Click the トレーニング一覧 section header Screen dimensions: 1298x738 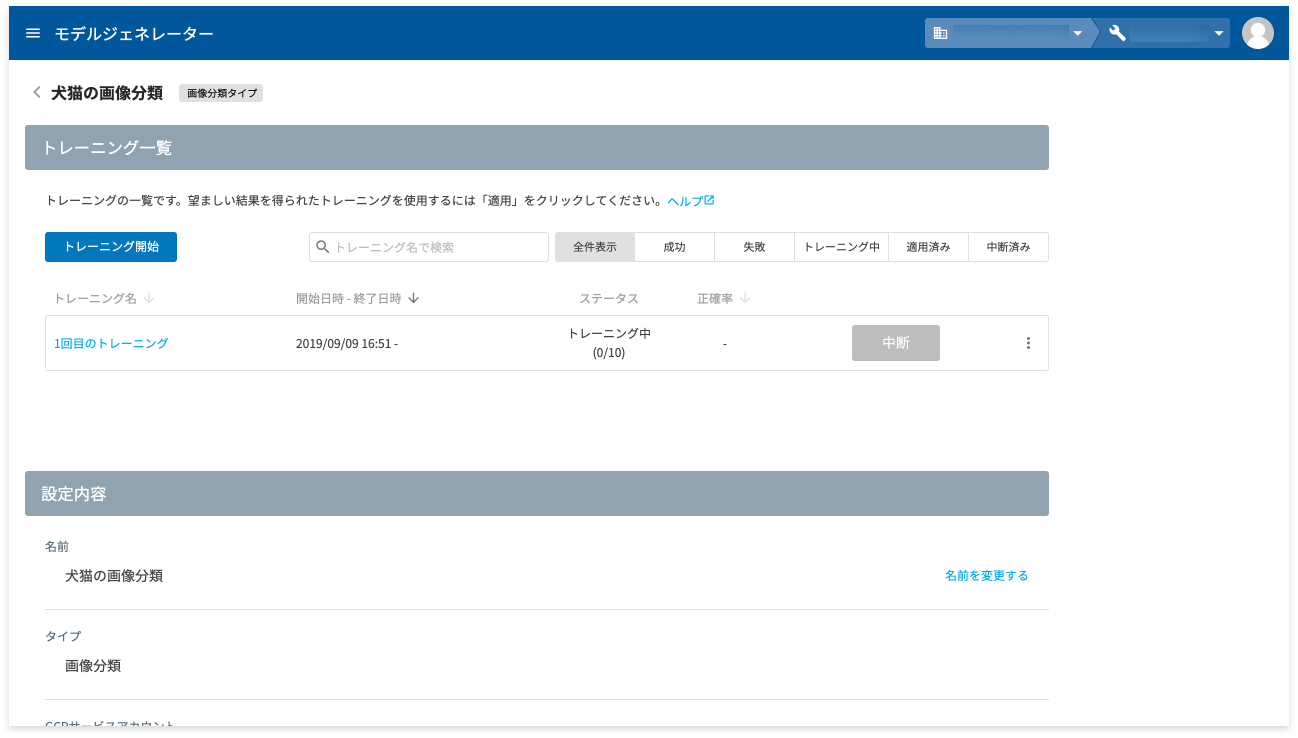click(537, 148)
